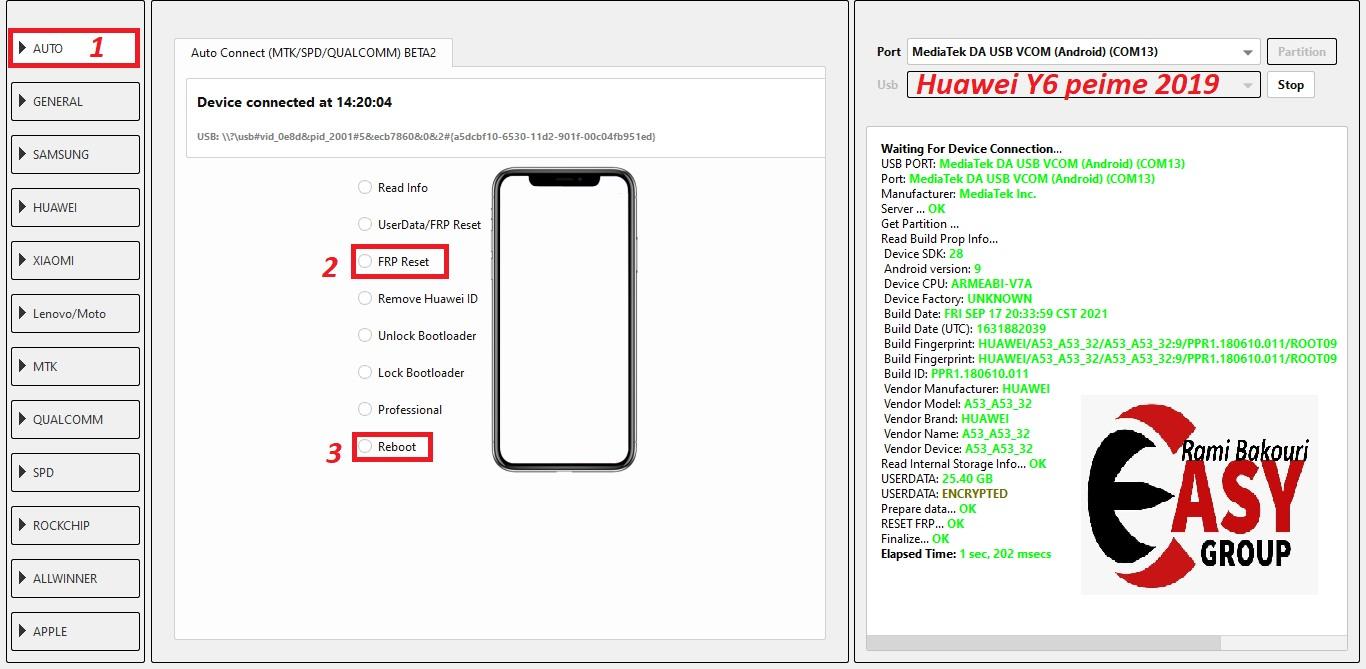Expand the GENERAL sidebar section
Viewport: 1366px width, 669px height.
pyautogui.click(x=75, y=101)
